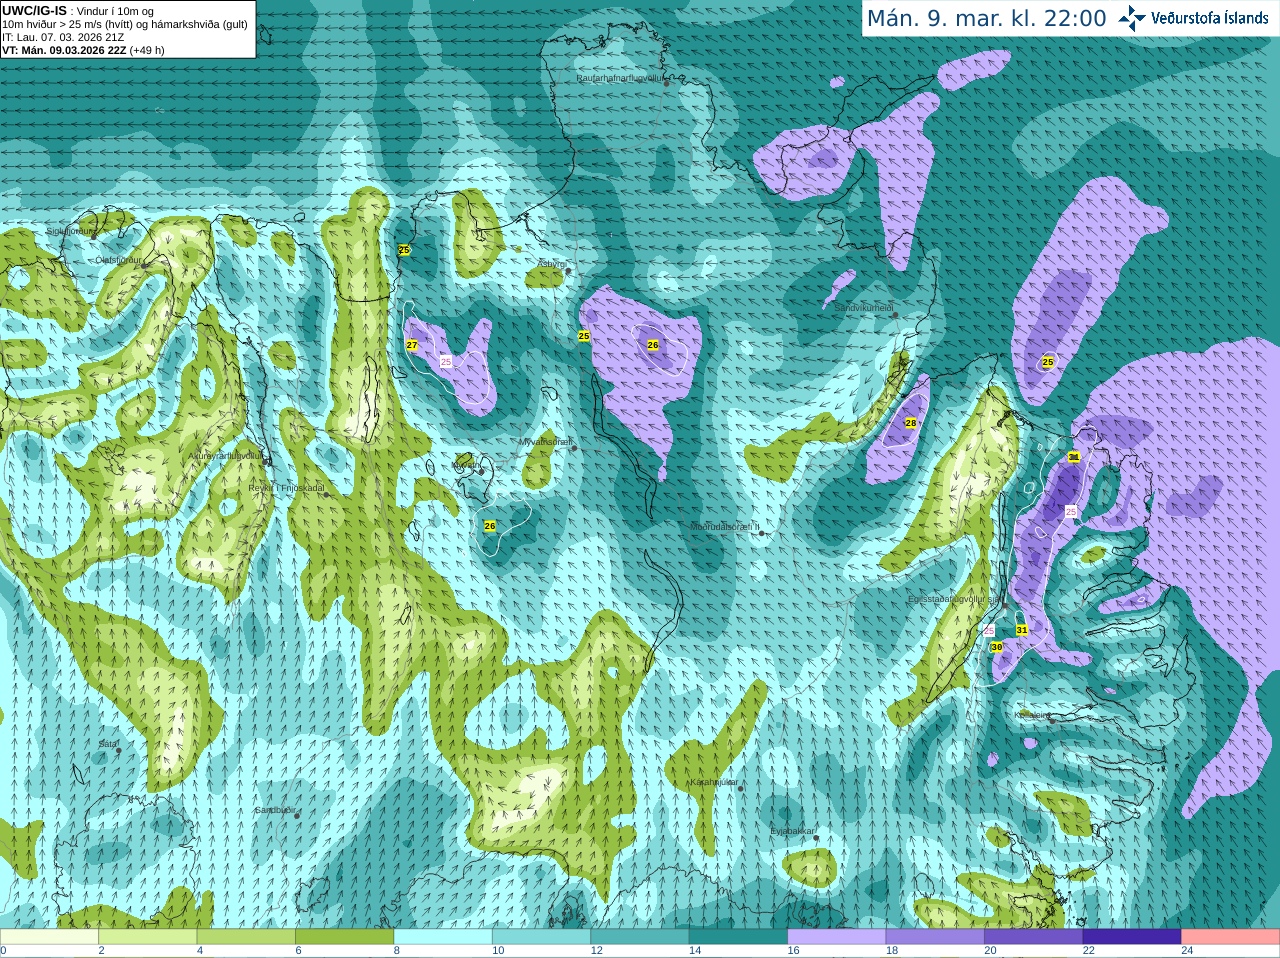The width and height of the screenshot is (1280, 958).
Task: Click the 'UWC/IG-IS : Vindur í 10m og' title line
Action: coord(78,11)
